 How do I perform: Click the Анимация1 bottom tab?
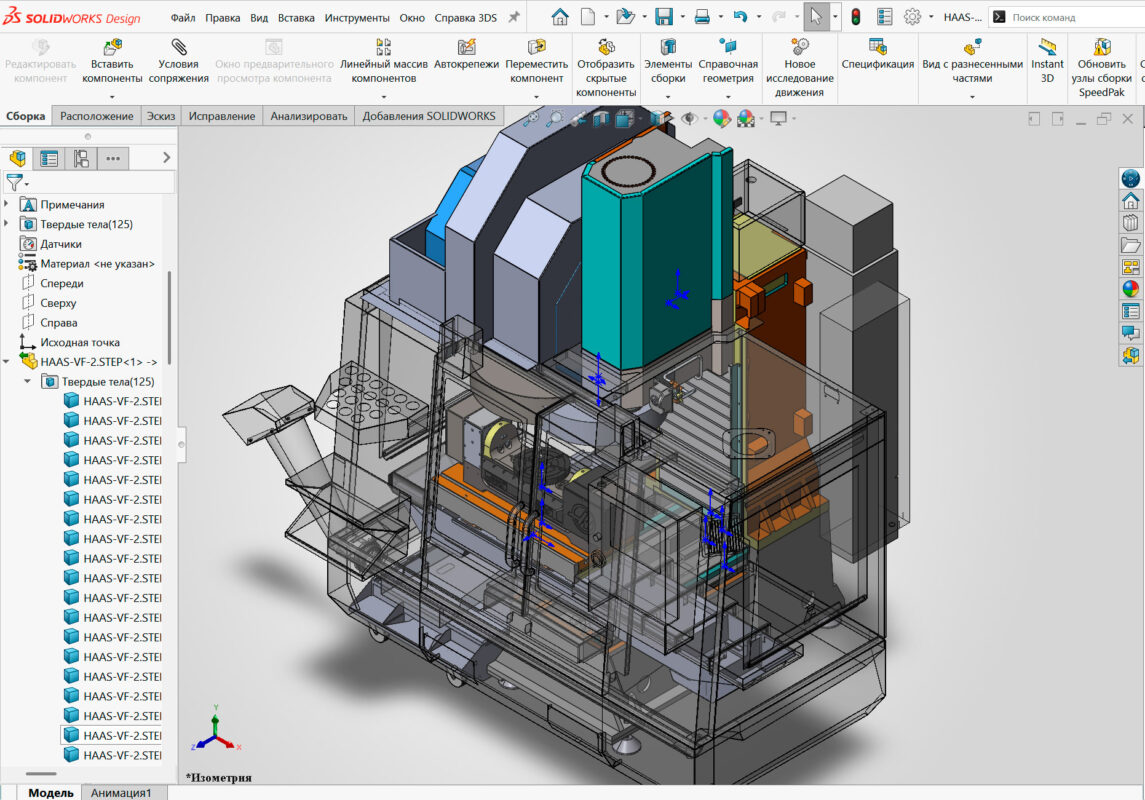(x=121, y=792)
